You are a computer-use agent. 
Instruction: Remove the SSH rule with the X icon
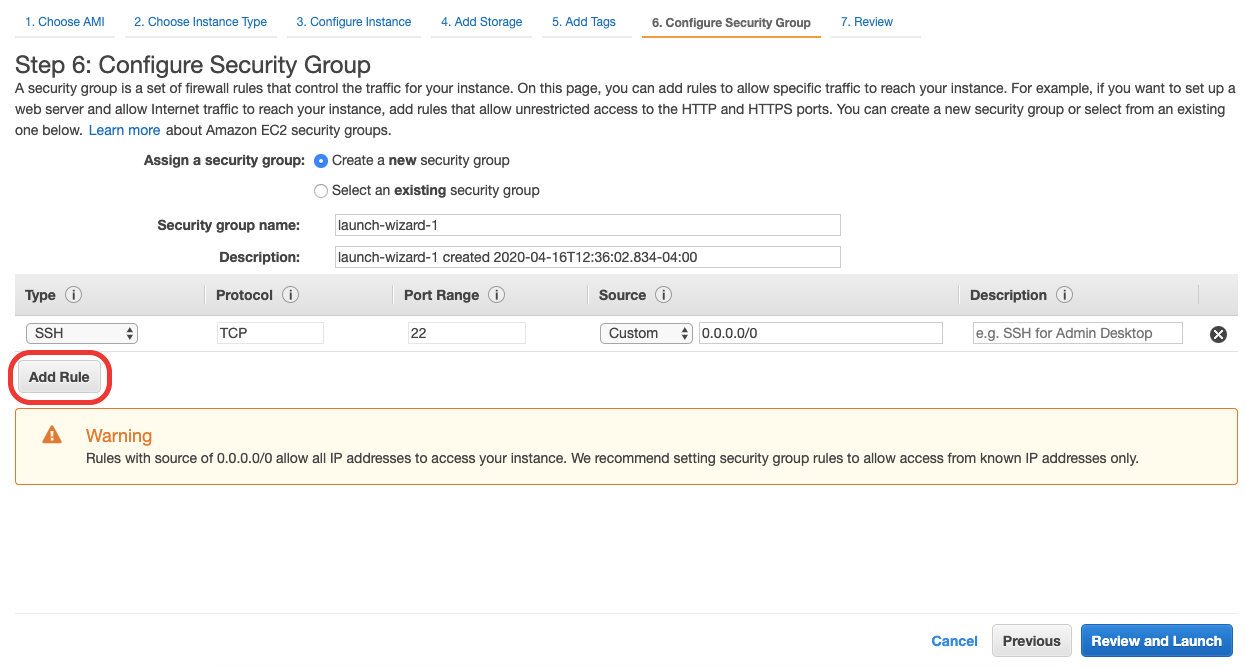(x=1218, y=335)
